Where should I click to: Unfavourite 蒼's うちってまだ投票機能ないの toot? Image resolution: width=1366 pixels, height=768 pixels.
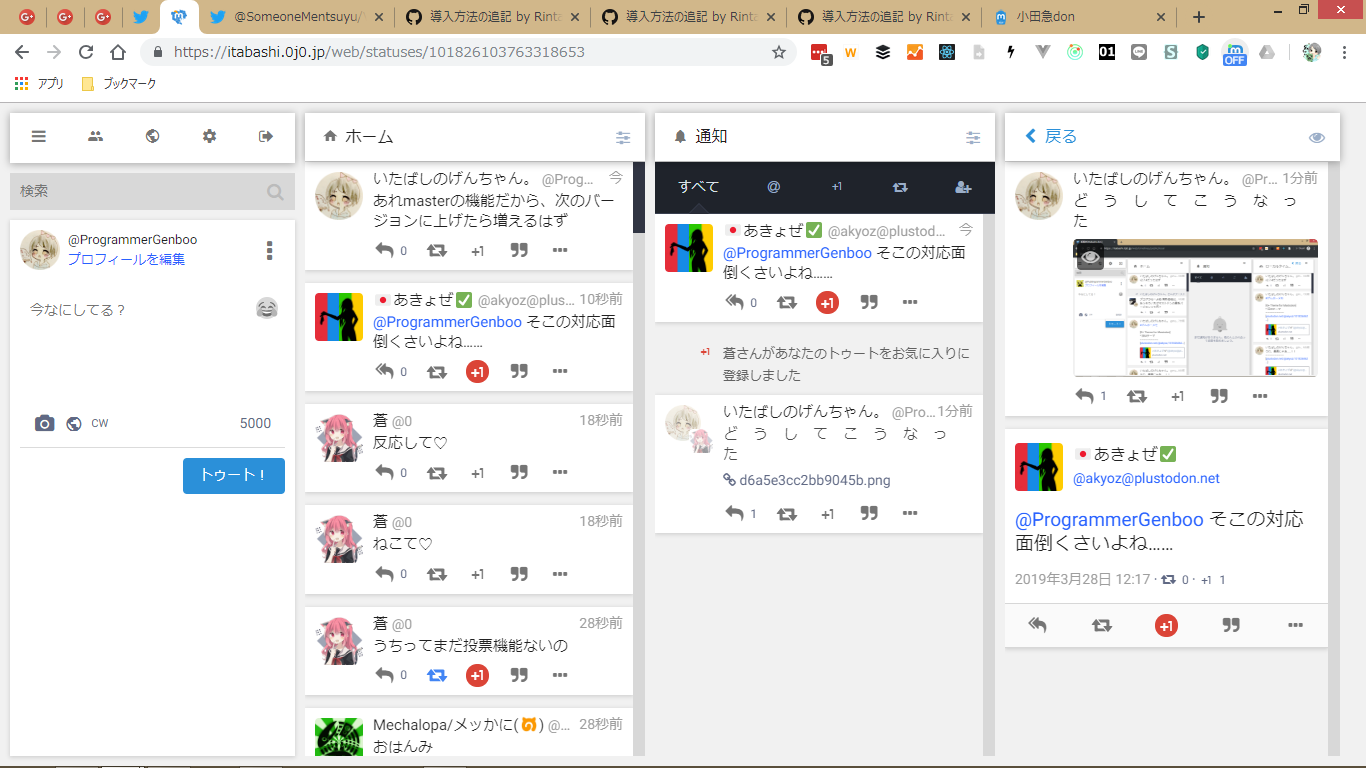(477, 675)
